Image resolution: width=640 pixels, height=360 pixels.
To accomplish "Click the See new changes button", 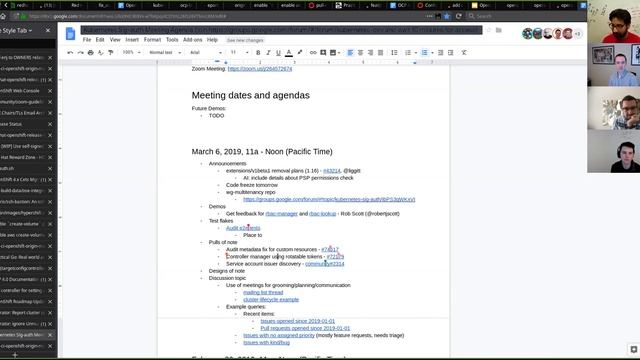I will point(245,40).
